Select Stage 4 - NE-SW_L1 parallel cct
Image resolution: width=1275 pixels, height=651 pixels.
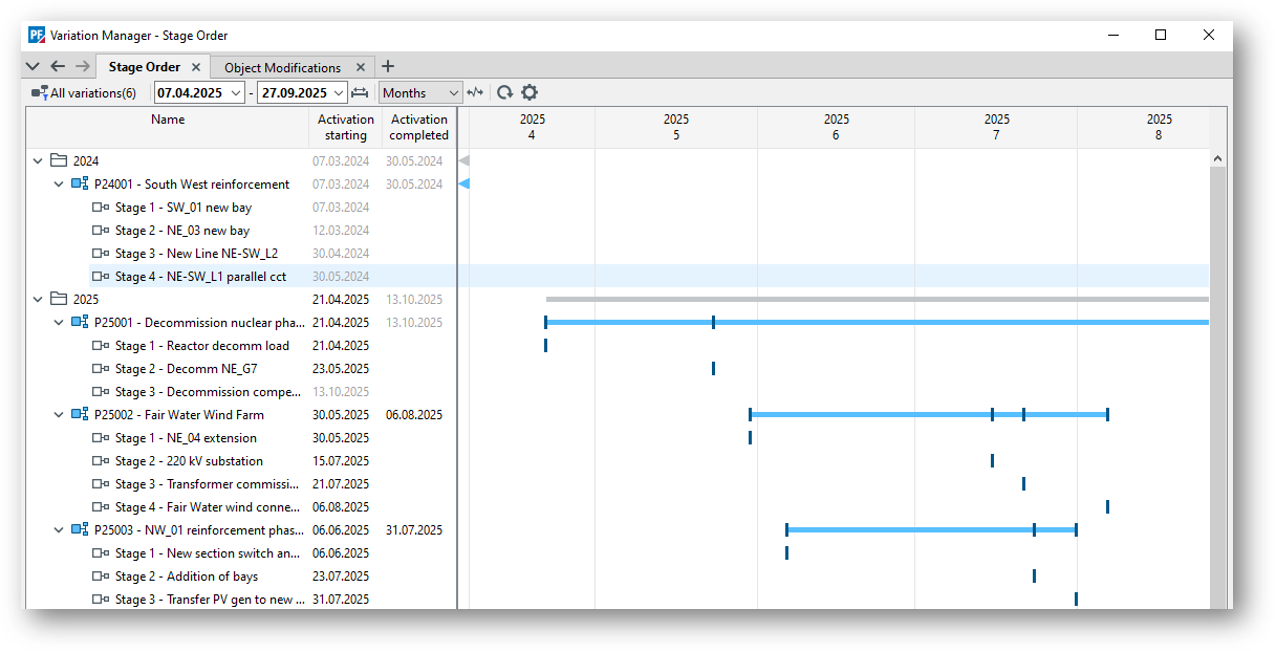[200, 277]
